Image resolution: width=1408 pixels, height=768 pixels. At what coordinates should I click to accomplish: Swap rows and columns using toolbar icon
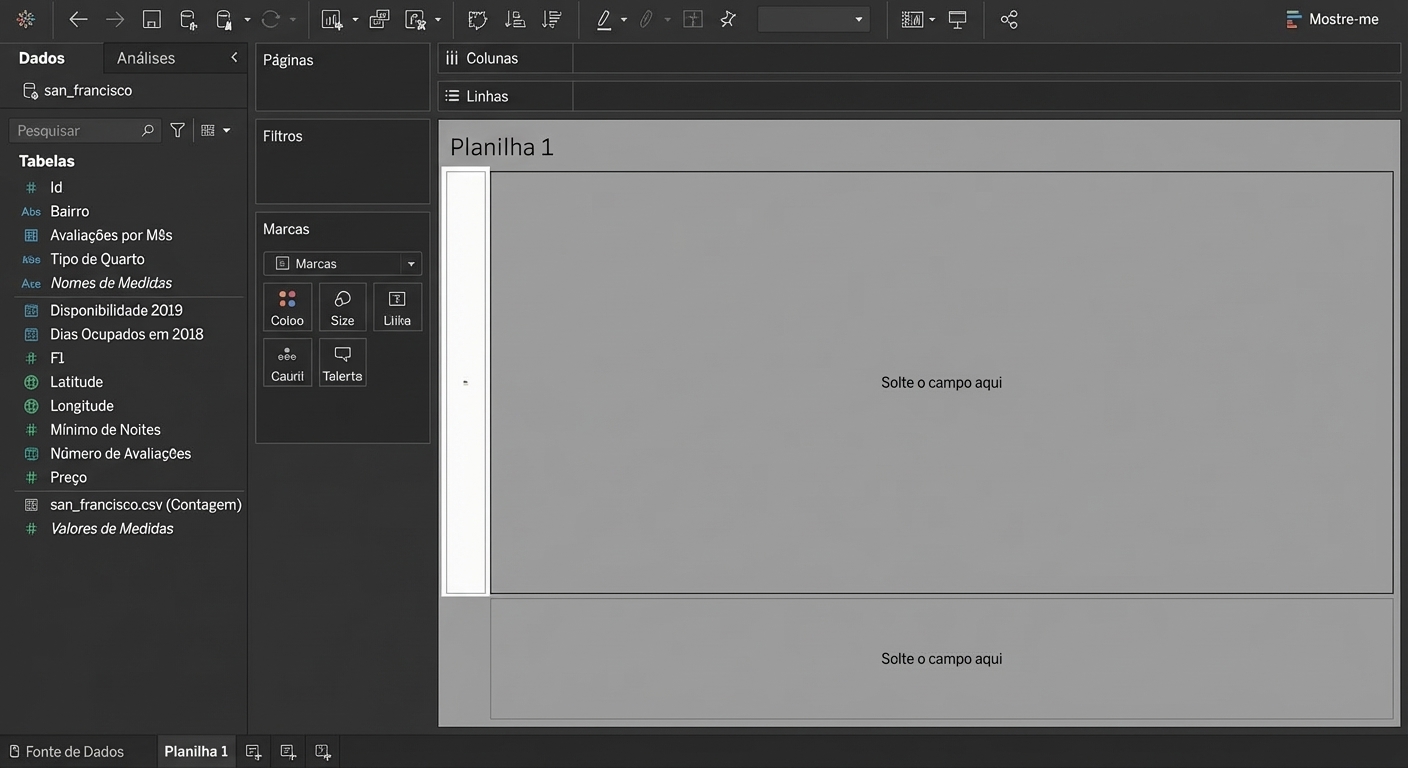(478, 20)
